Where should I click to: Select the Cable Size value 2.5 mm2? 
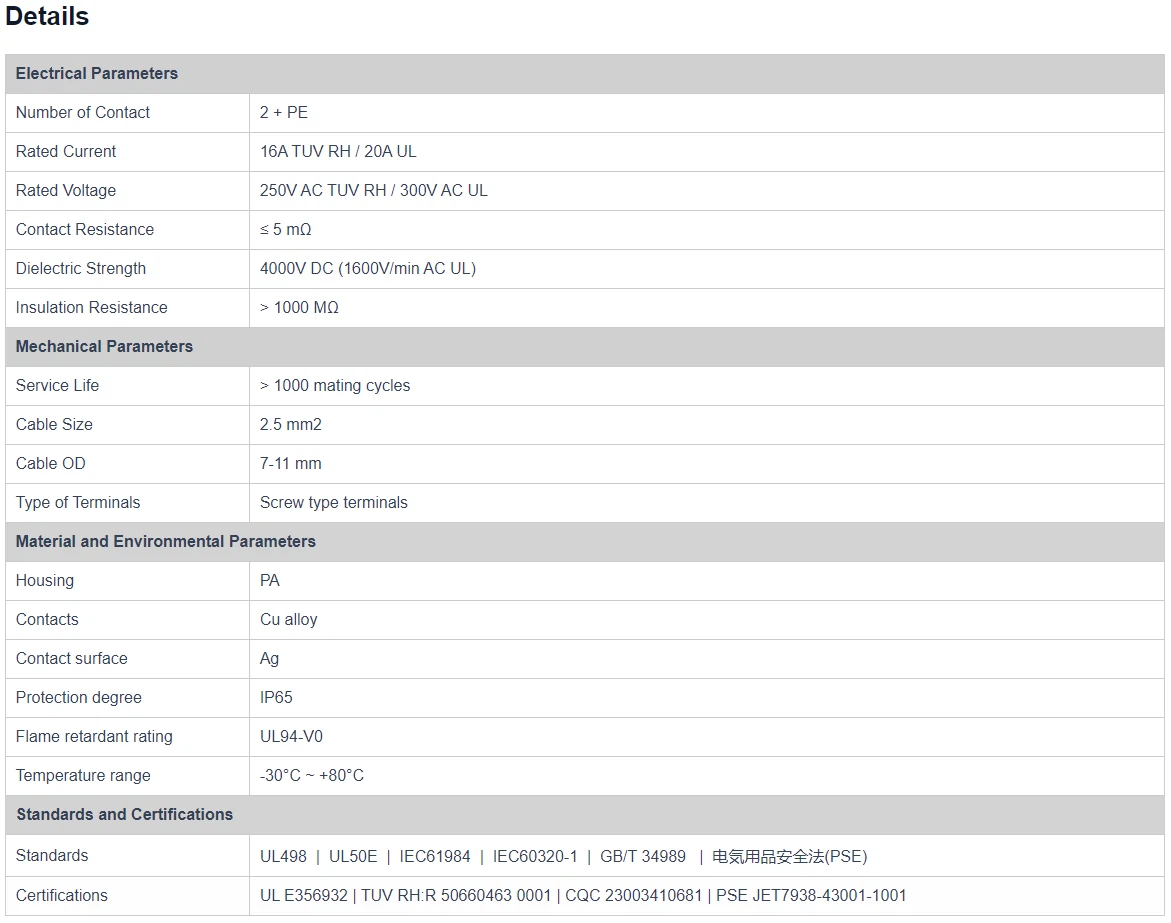[x=291, y=424]
